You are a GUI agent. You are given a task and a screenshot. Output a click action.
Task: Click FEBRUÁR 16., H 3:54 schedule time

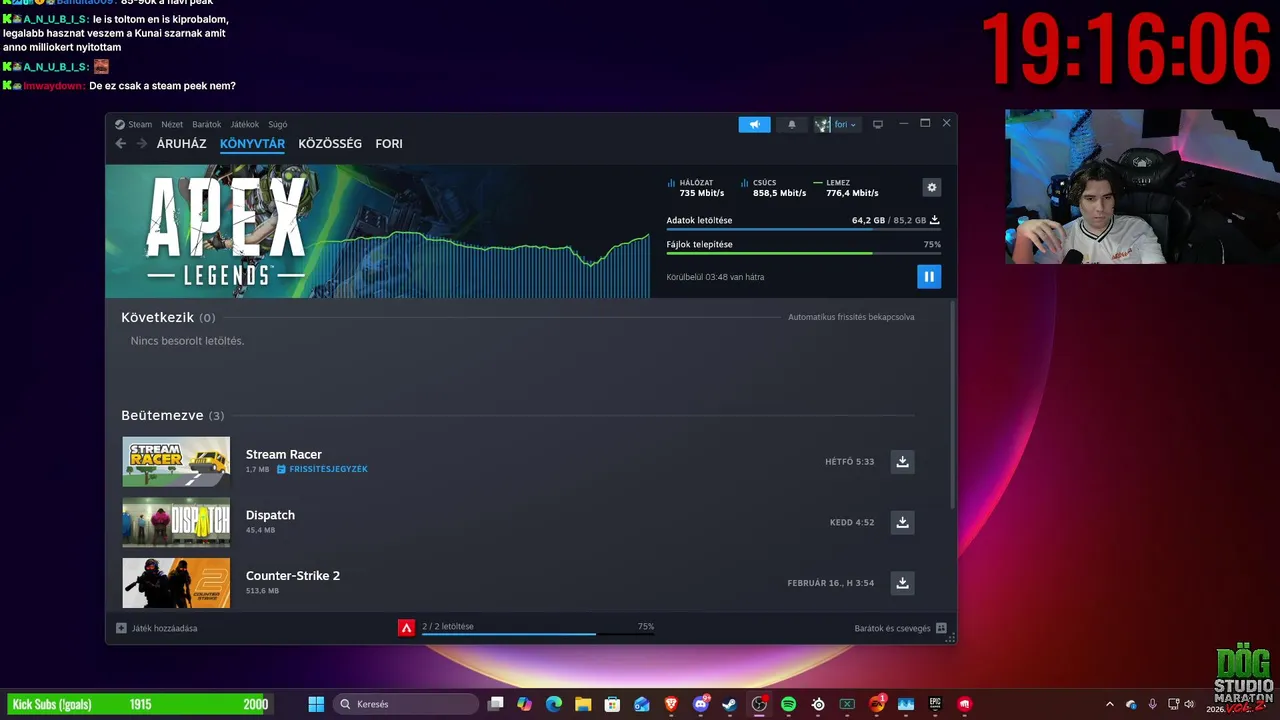[x=831, y=583]
